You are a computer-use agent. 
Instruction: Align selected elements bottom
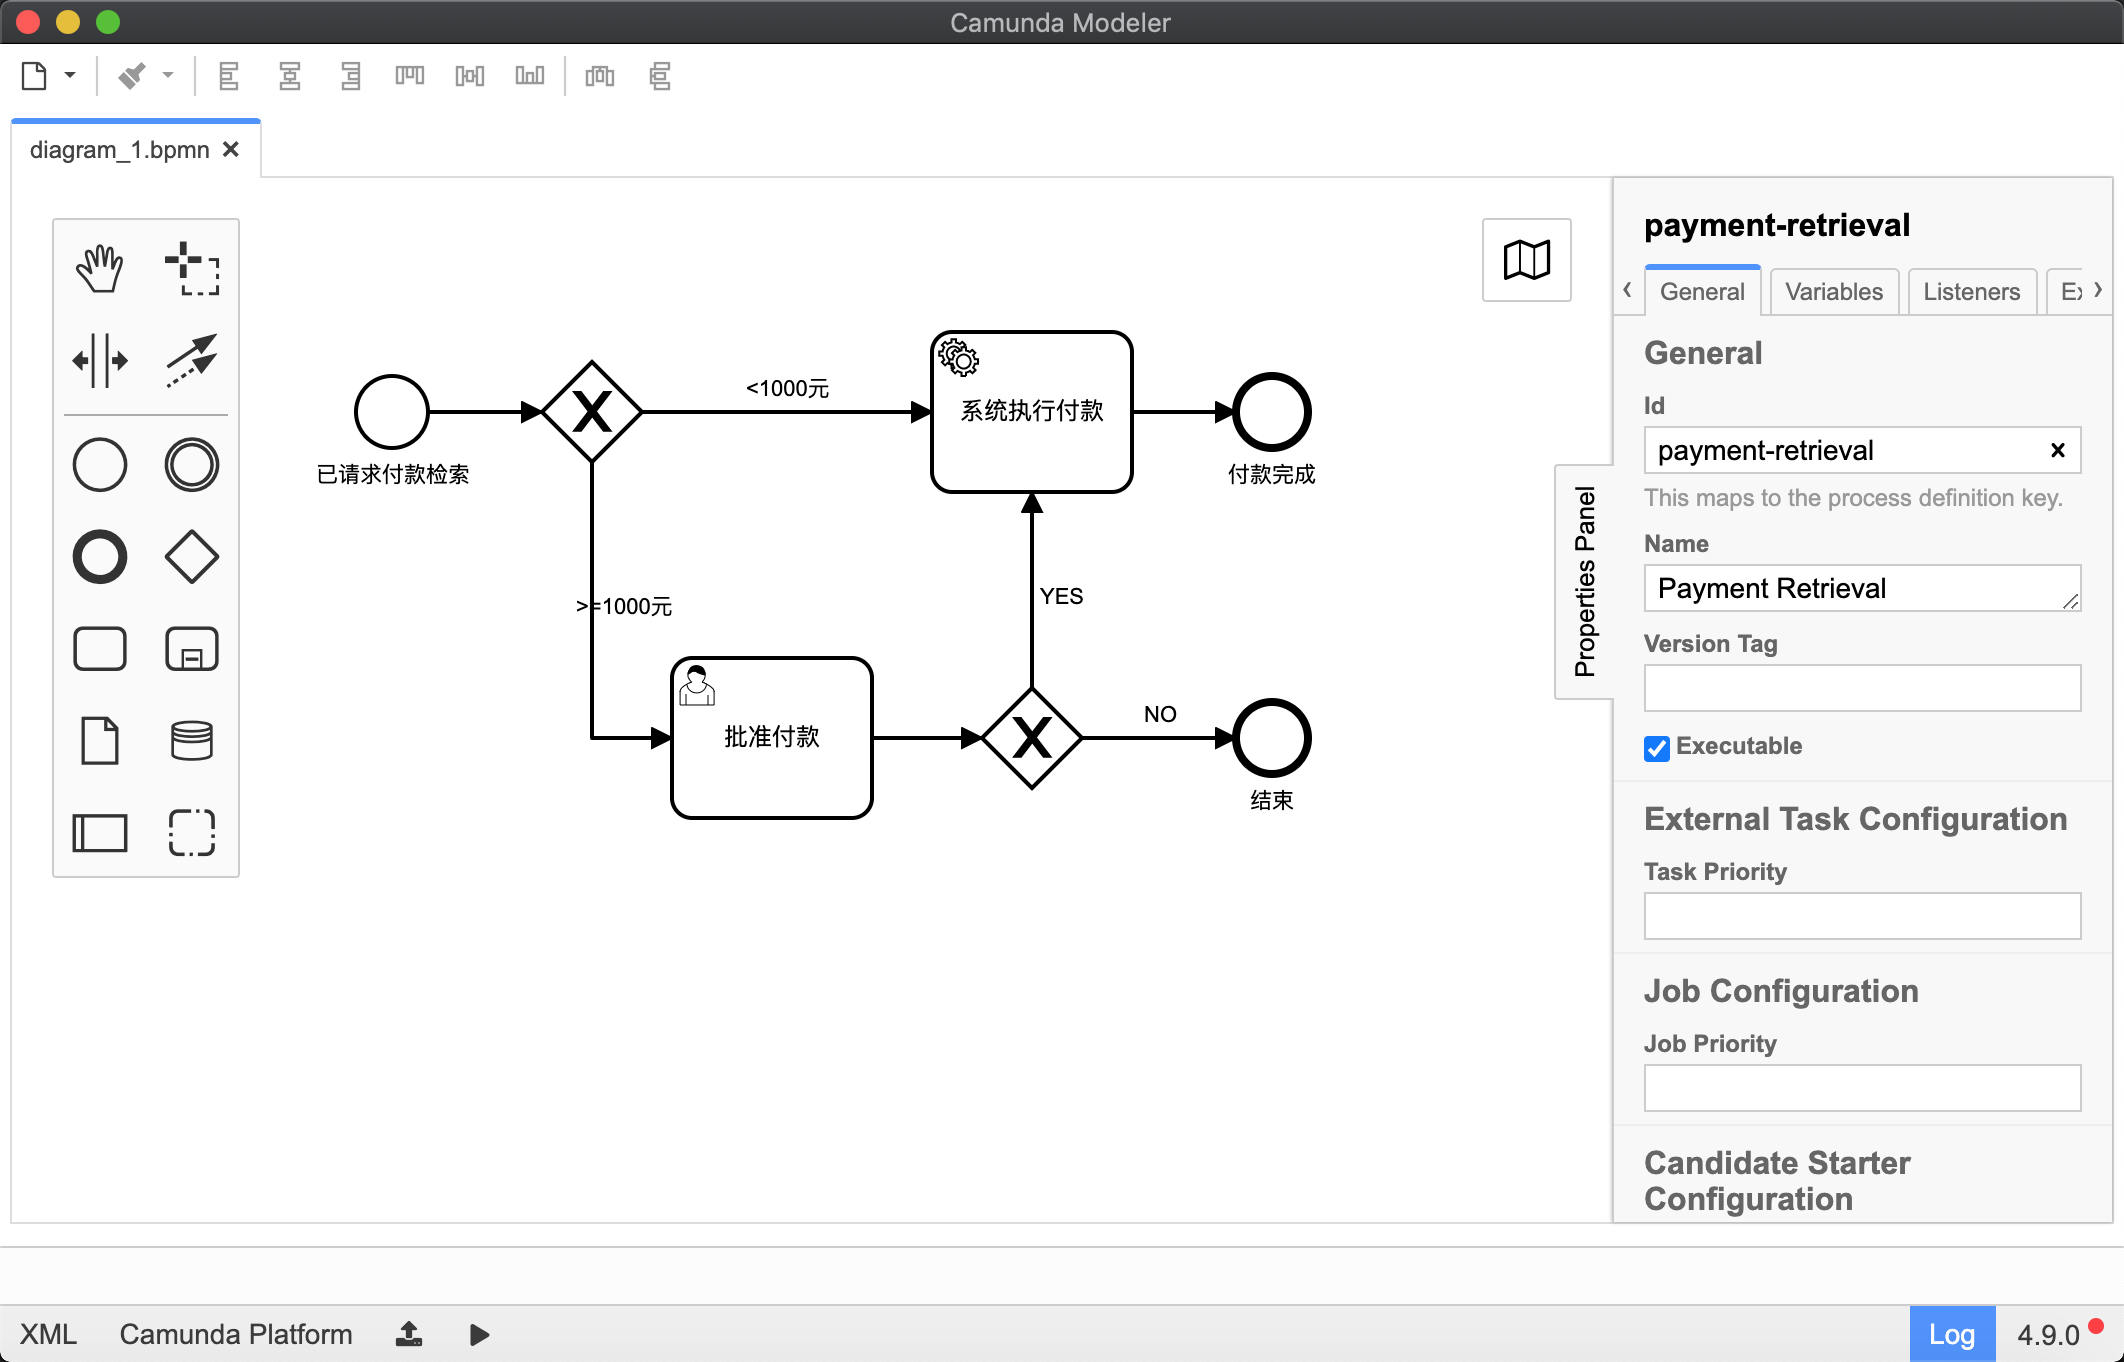530,76
